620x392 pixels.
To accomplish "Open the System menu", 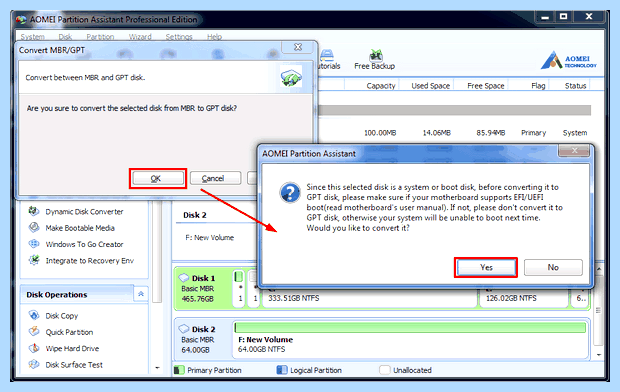I will [x=32, y=37].
